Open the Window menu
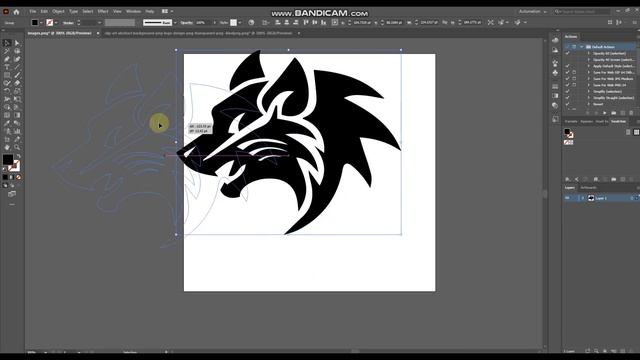 coord(133,11)
